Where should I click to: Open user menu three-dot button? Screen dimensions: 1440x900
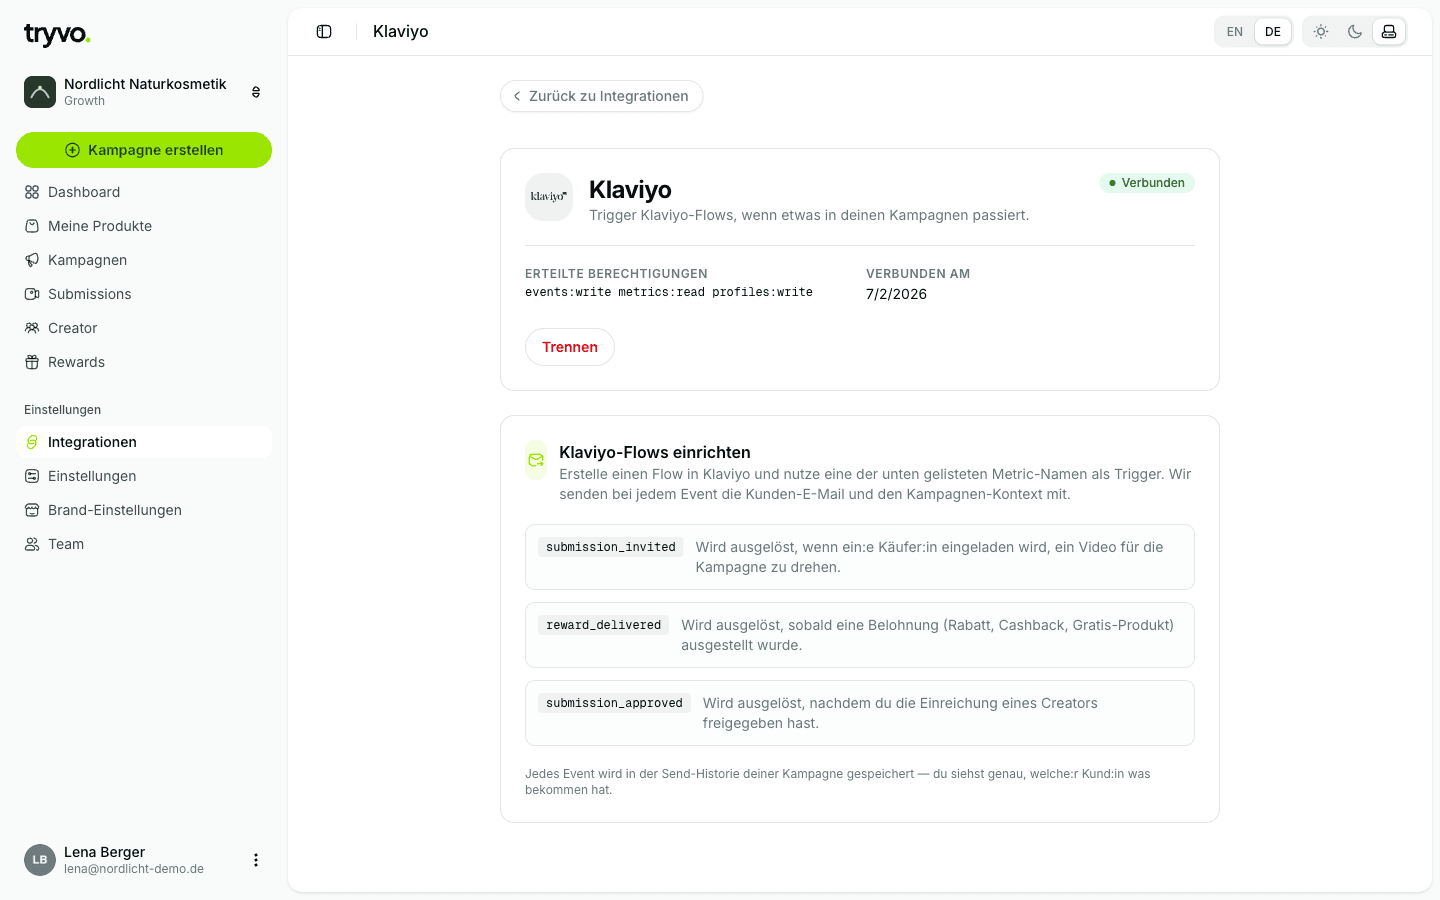coord(256,860)
